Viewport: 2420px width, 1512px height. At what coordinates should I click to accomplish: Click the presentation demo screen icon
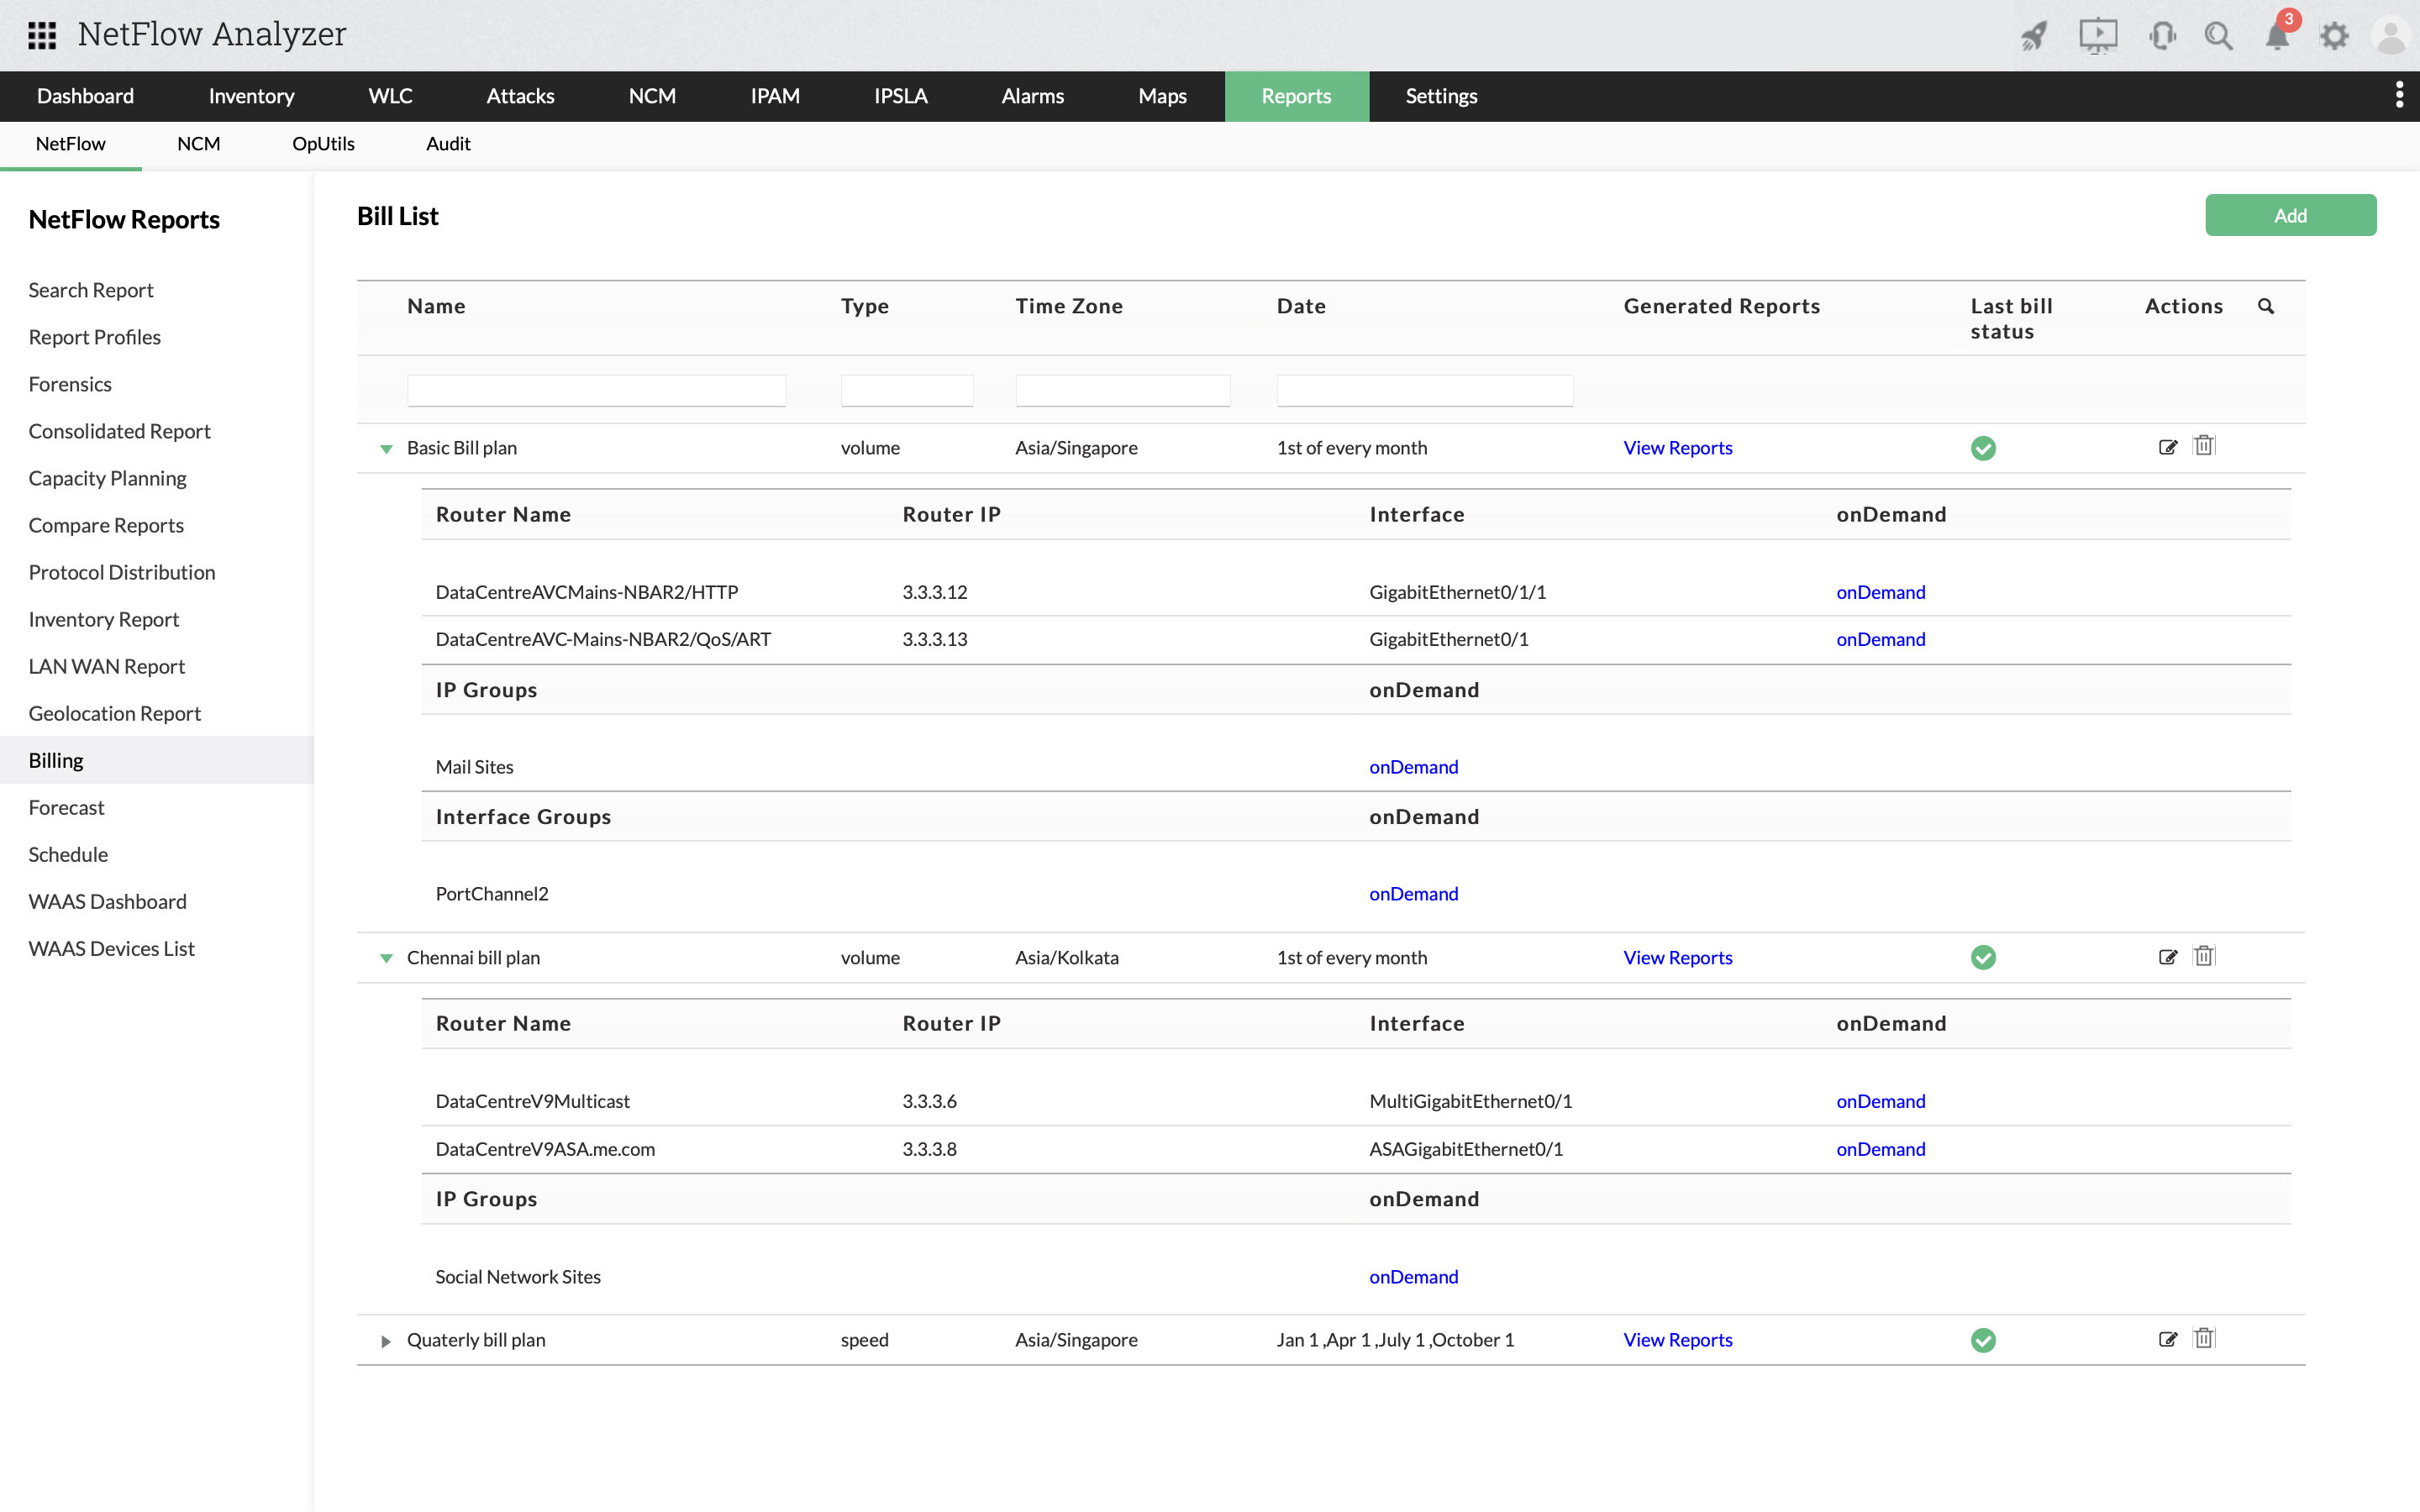2098,35
